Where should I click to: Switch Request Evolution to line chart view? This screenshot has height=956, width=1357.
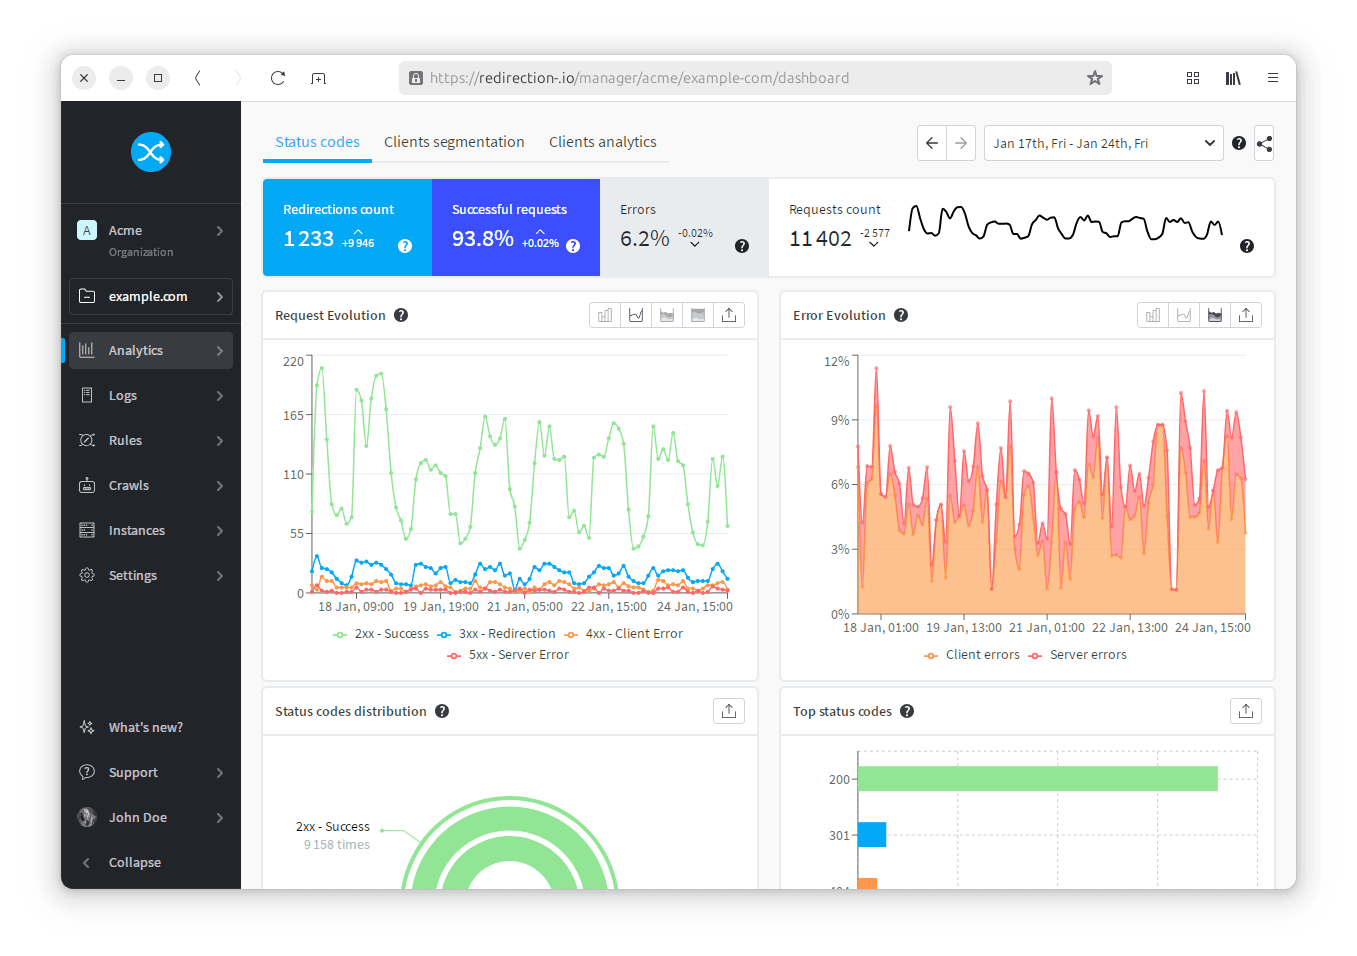(636, 315)
